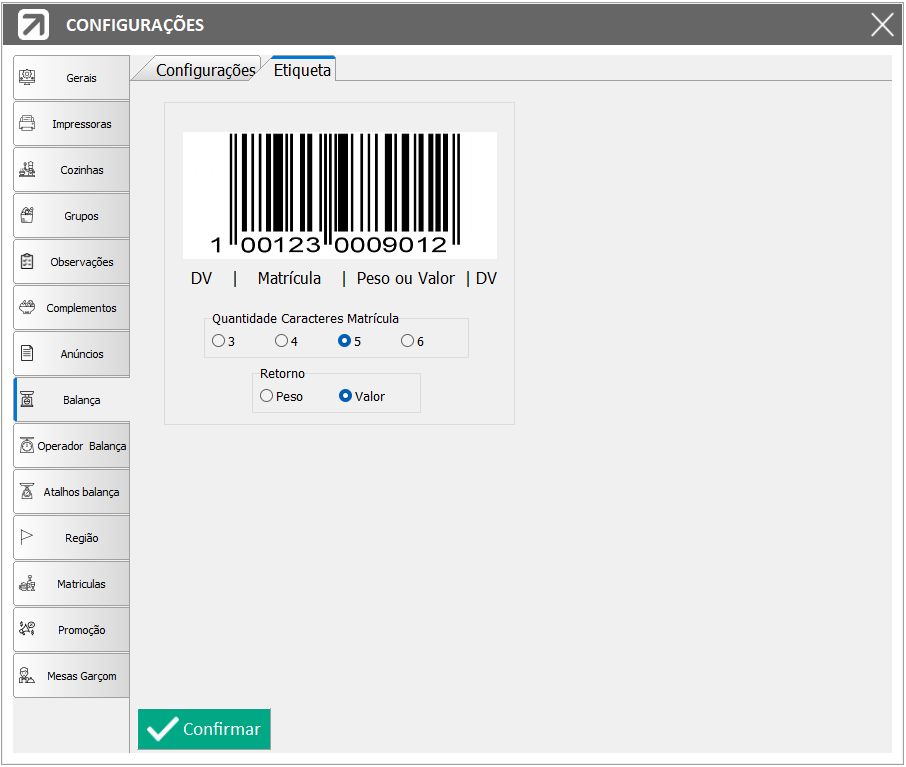This screenshot has width=906, height=767.
Task: Open the Matriculas section
Action: [72, 584]
